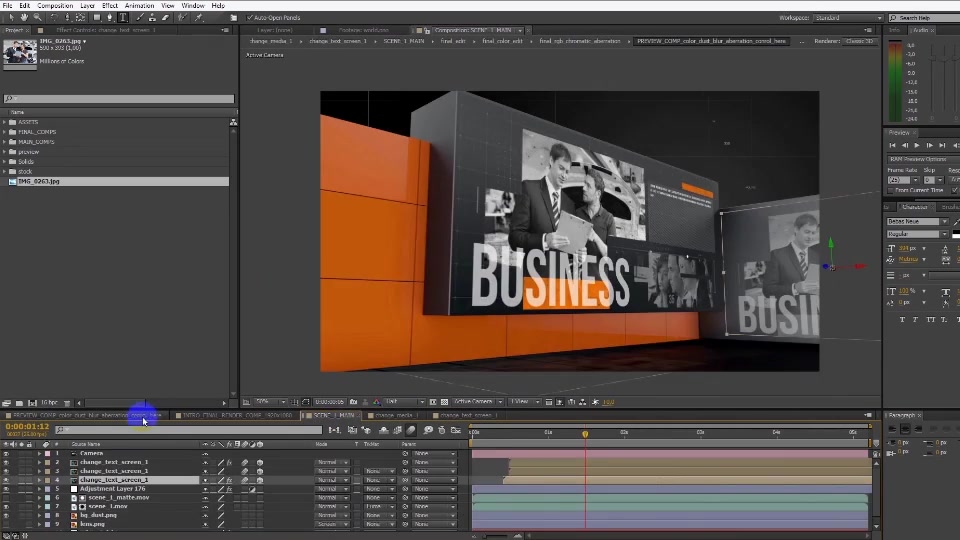Screen dimensions: 960x540
Task: Select the Eraser tool
Action: click(165, 18)
